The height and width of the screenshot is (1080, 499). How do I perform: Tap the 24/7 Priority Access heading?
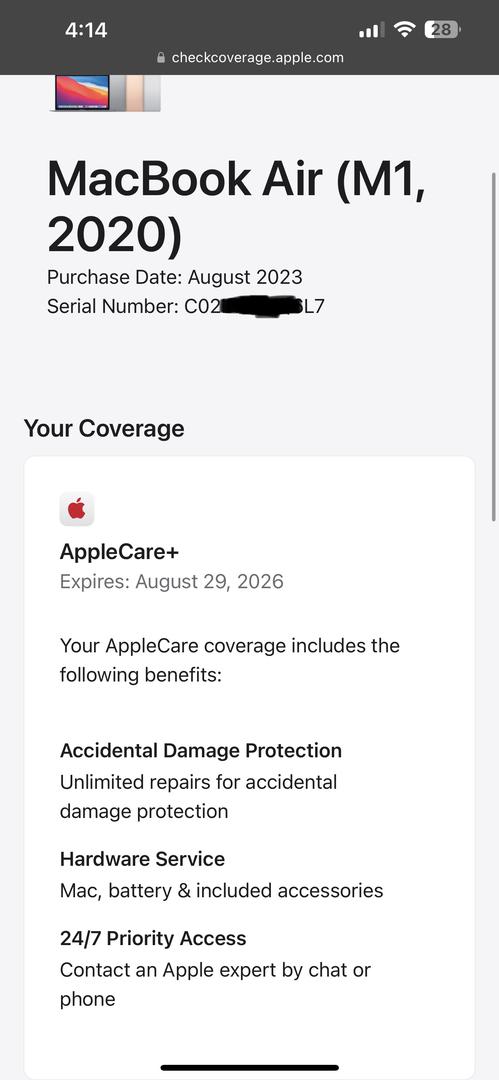tap(153, 938)
